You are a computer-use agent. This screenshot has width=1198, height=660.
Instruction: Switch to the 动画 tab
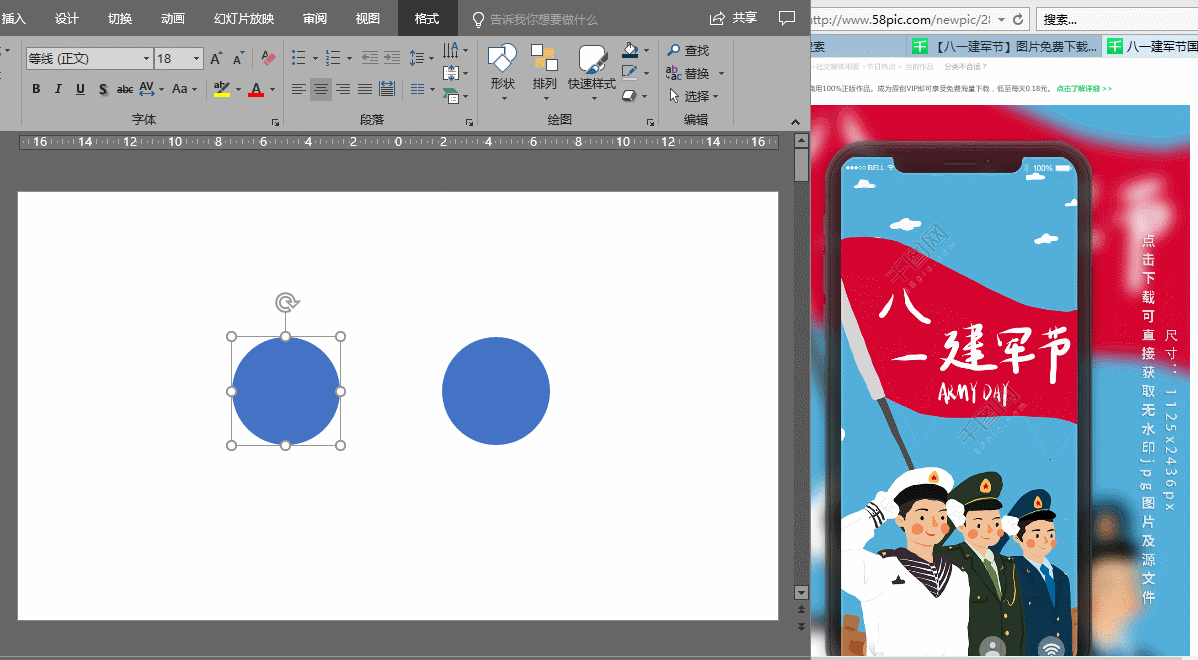click(x=173, y=18)
